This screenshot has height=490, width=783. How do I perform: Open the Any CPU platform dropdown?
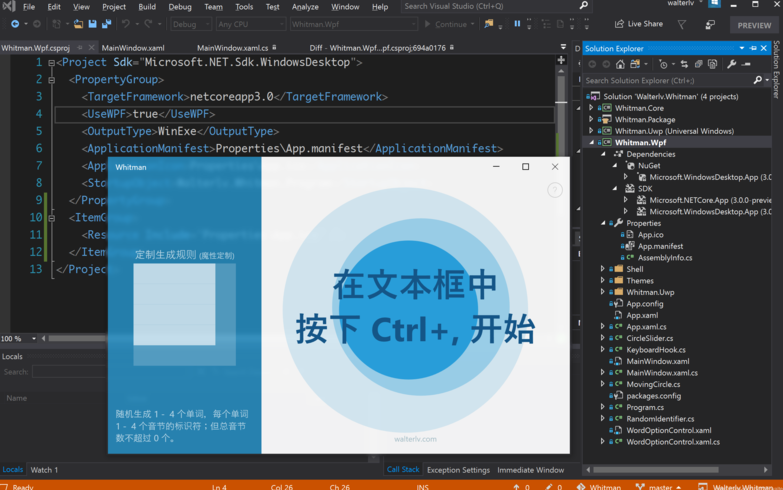[250, 24]
